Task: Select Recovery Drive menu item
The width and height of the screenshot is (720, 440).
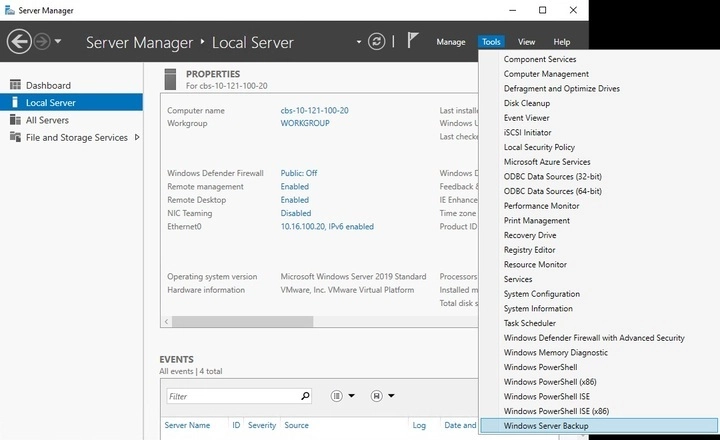Action: click(530, 236)
